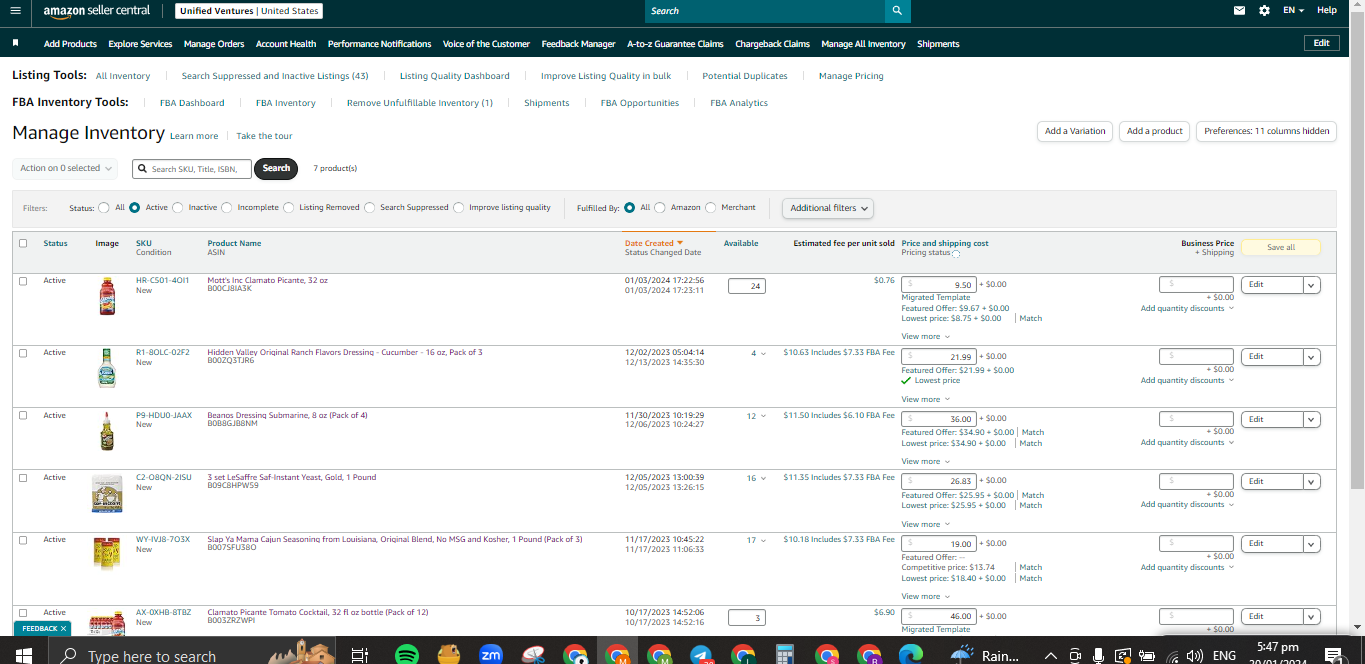Click the Windows Start button

click(24, 655)
